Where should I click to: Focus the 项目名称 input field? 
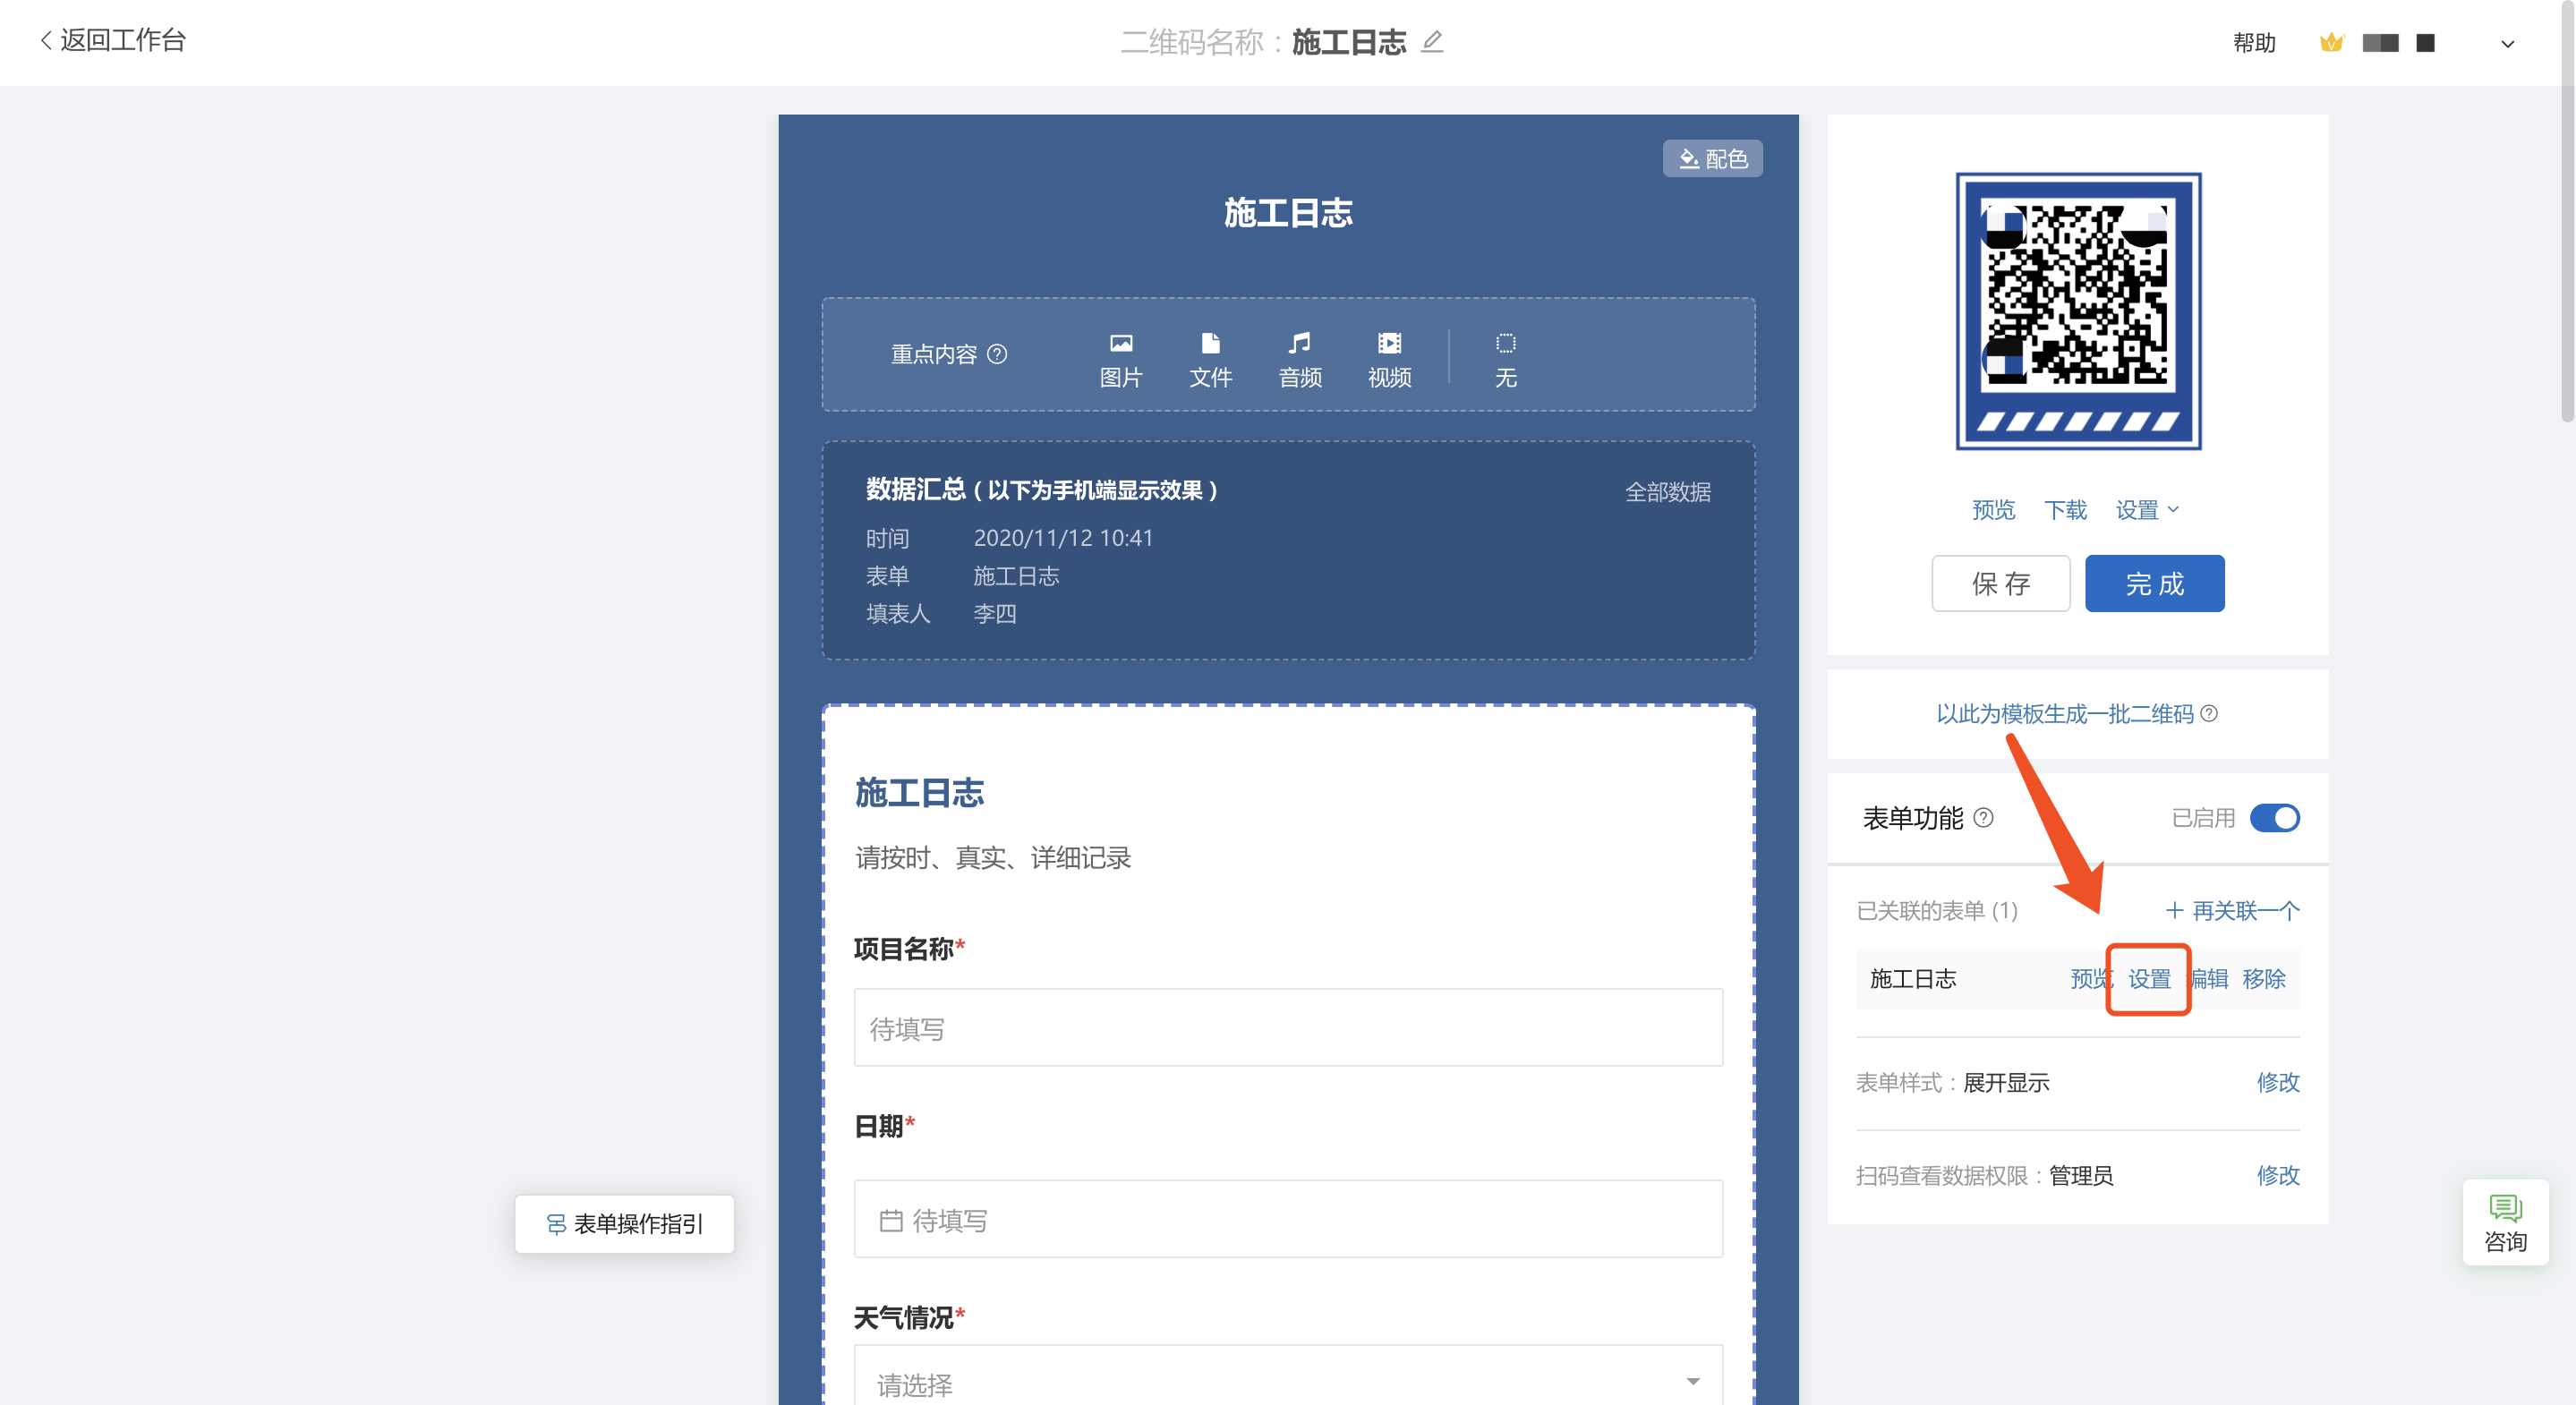coord(1288,1028)
